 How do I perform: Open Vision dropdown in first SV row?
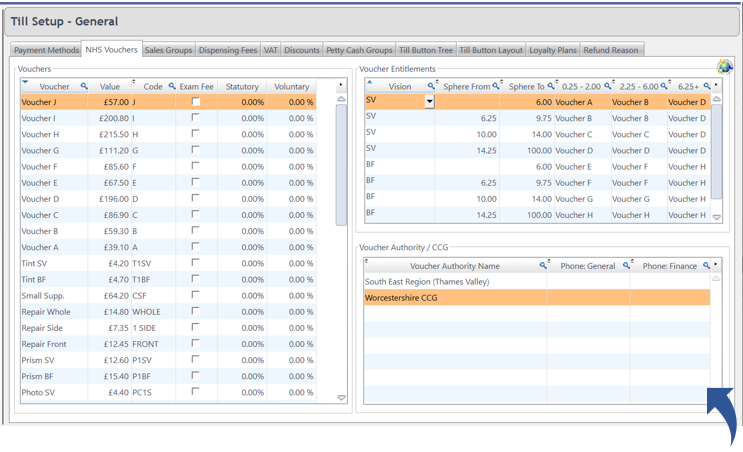click(x=429, y=101)
